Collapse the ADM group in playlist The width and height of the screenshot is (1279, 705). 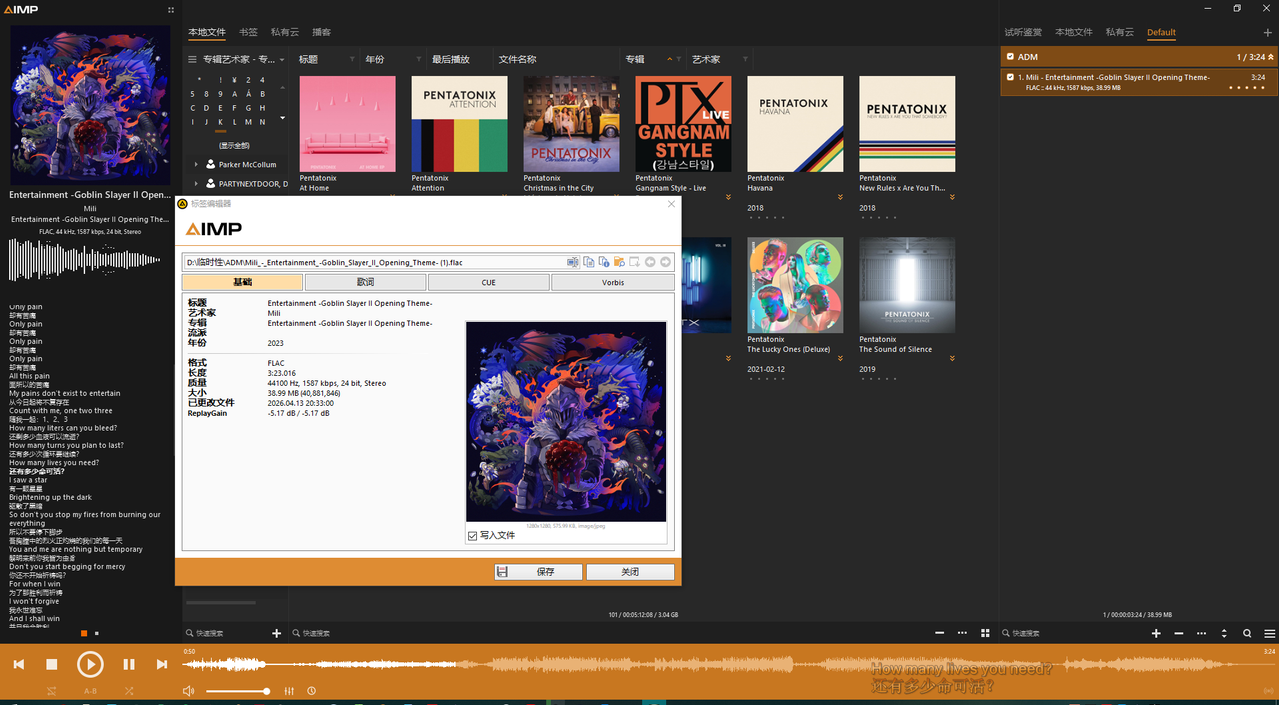pyautogui.click(x=1271, y=57)
